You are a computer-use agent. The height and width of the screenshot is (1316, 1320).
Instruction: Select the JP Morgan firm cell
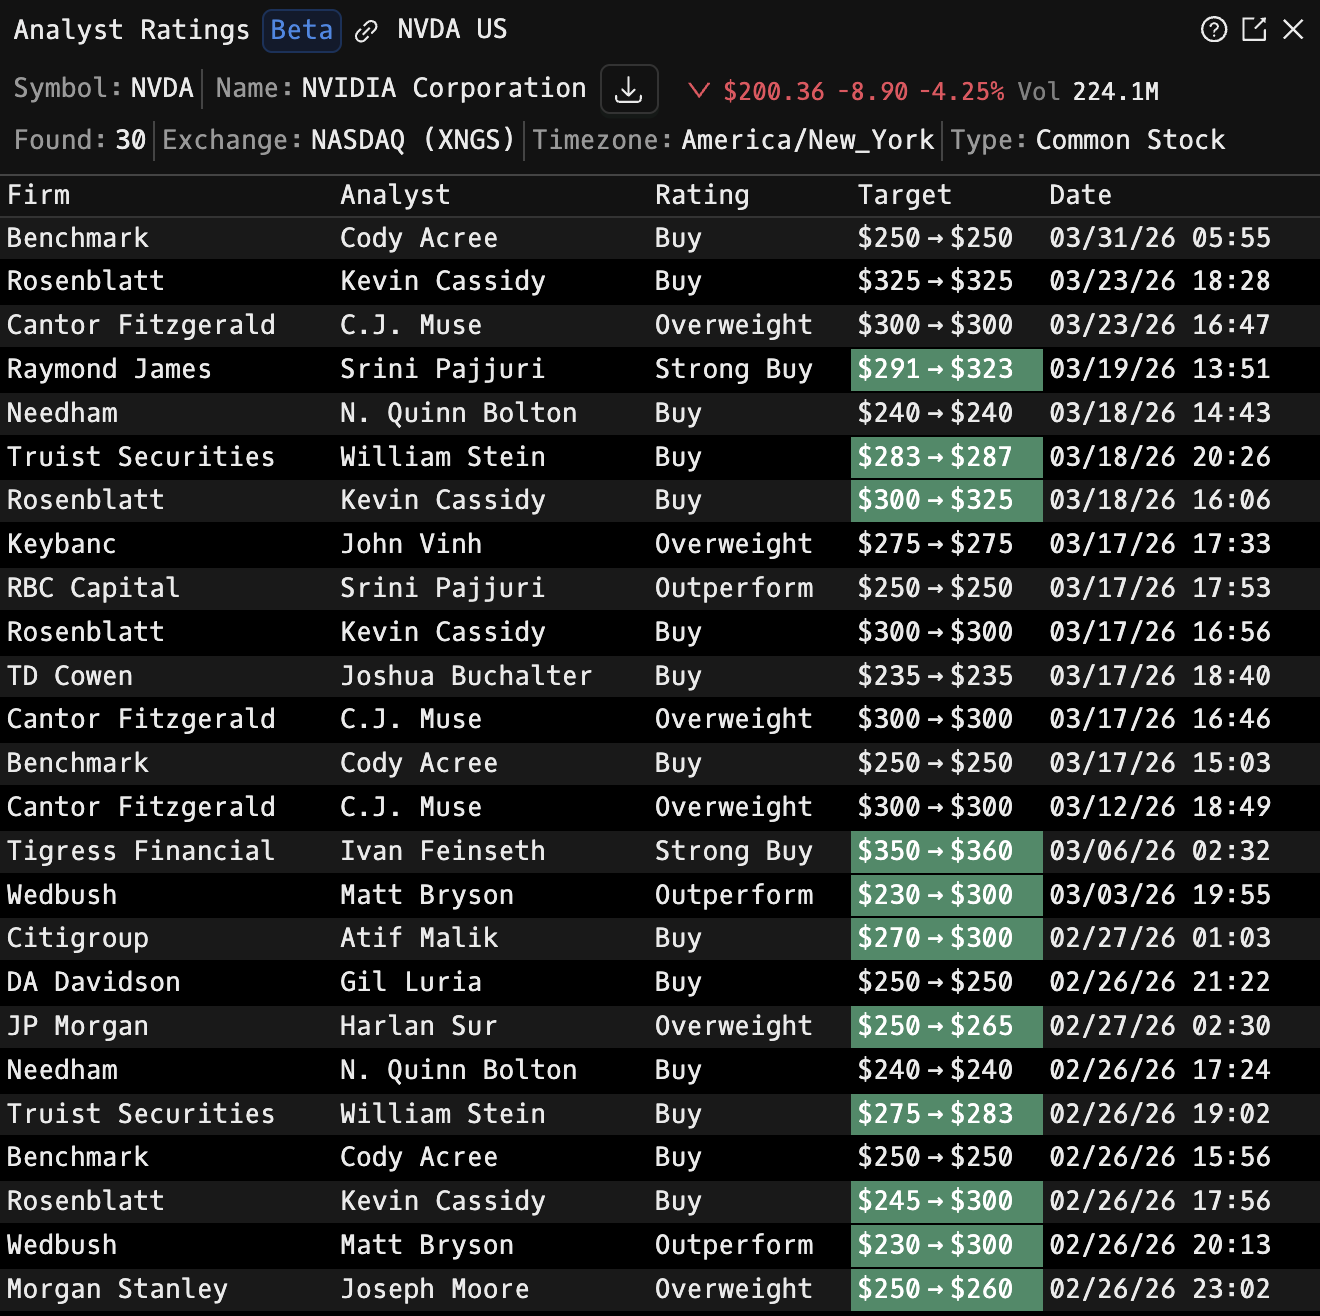click(x=78, y=1026)
